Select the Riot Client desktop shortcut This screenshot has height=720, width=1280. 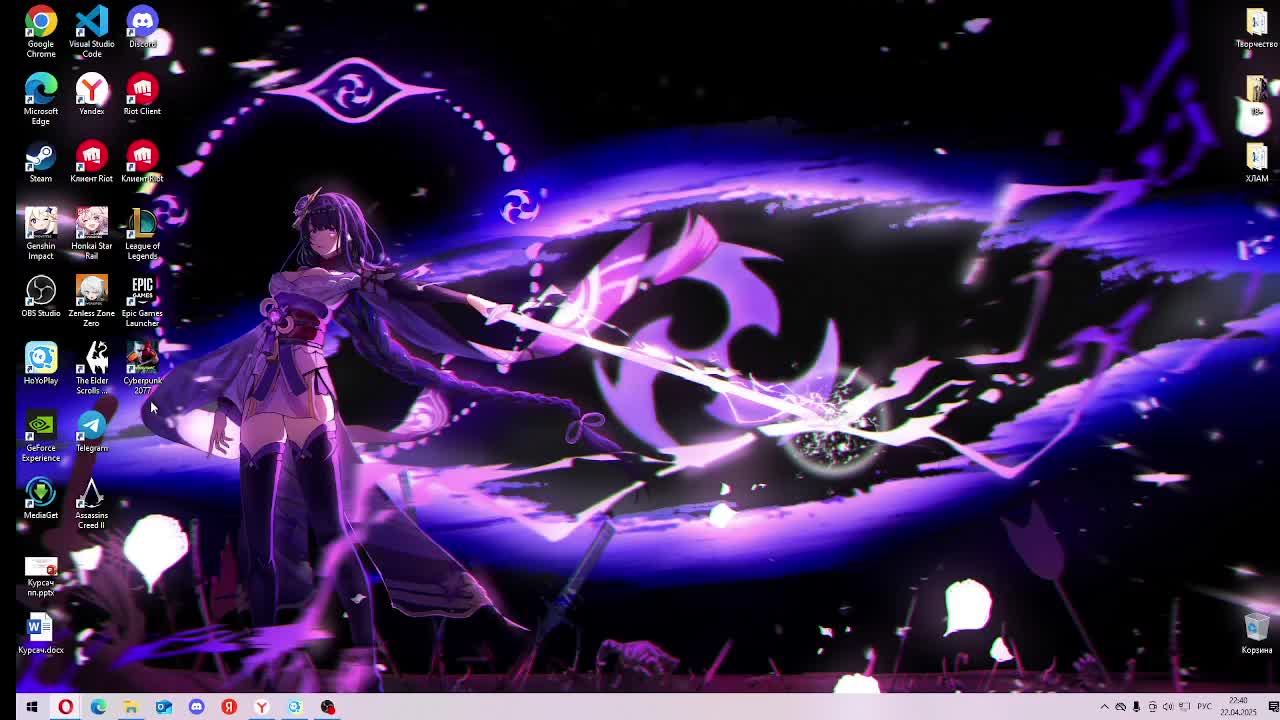142,94
